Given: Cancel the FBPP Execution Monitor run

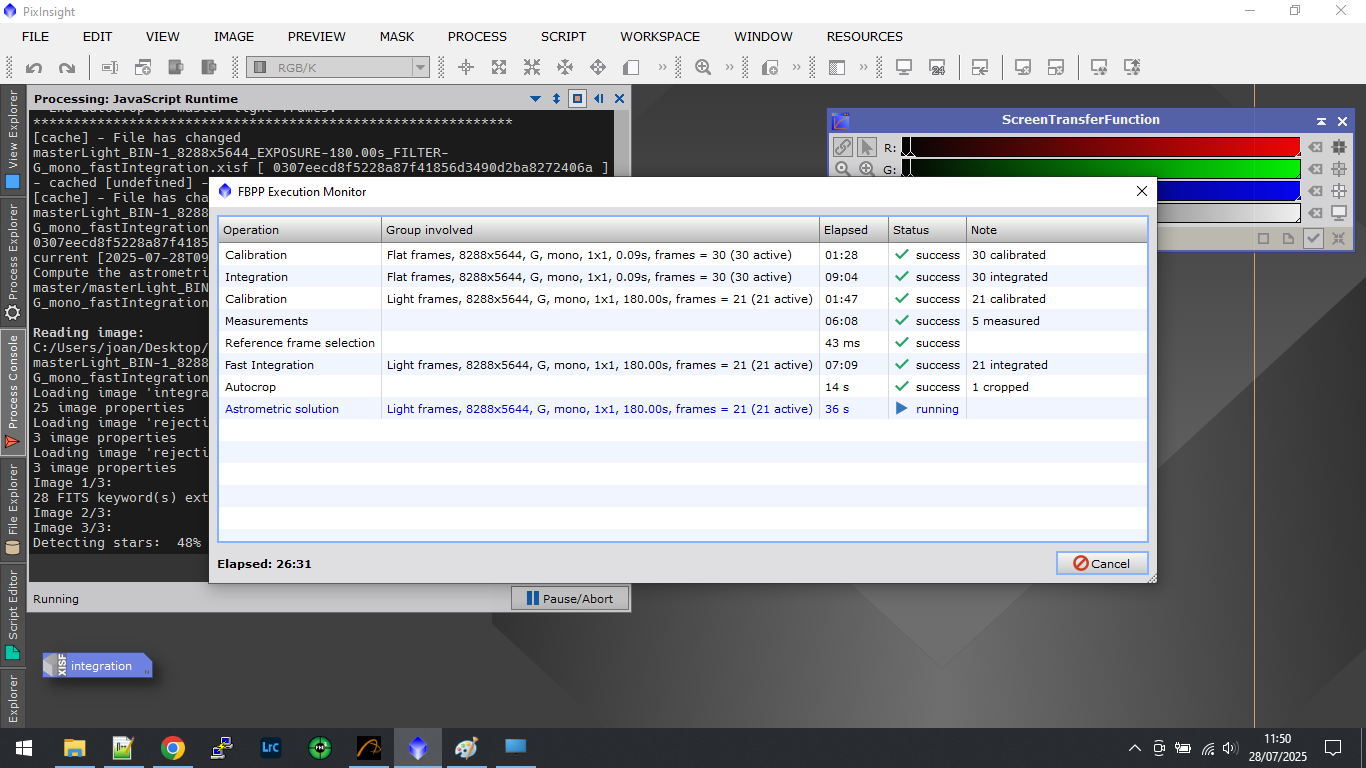Looking at the screenshot, I should tap(1102, 563).
